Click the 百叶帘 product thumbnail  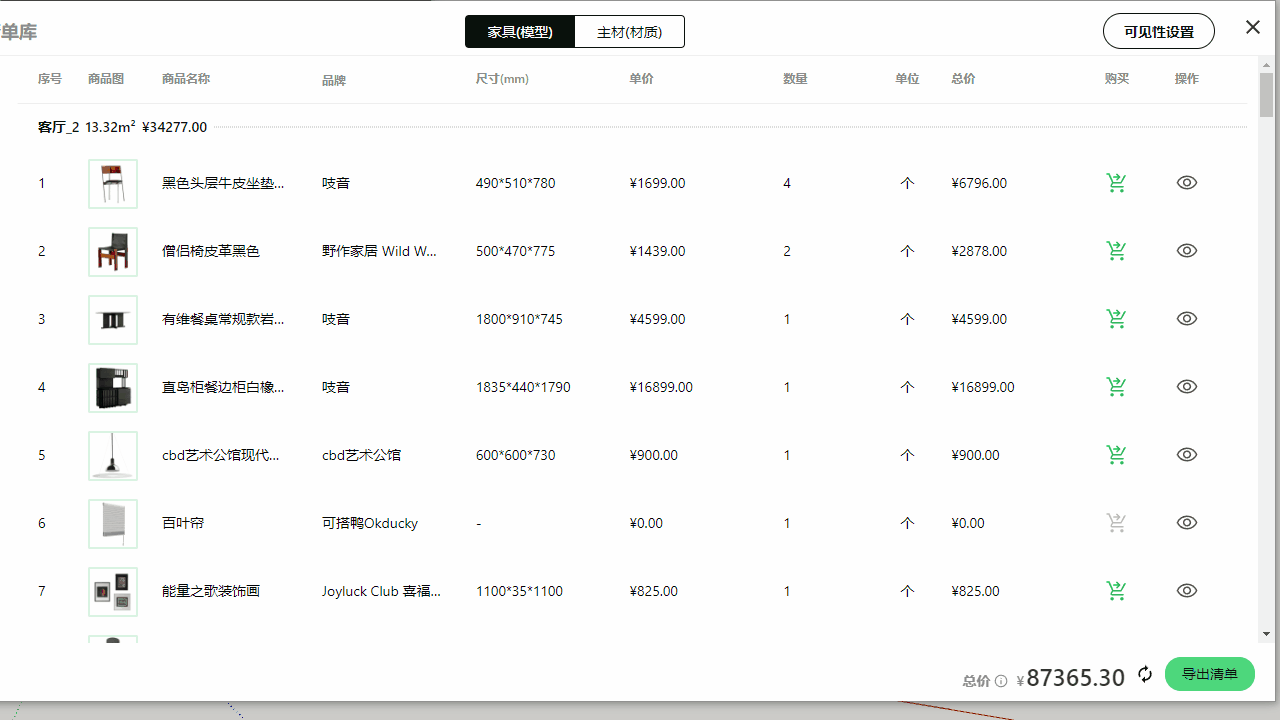coord(113,524)
